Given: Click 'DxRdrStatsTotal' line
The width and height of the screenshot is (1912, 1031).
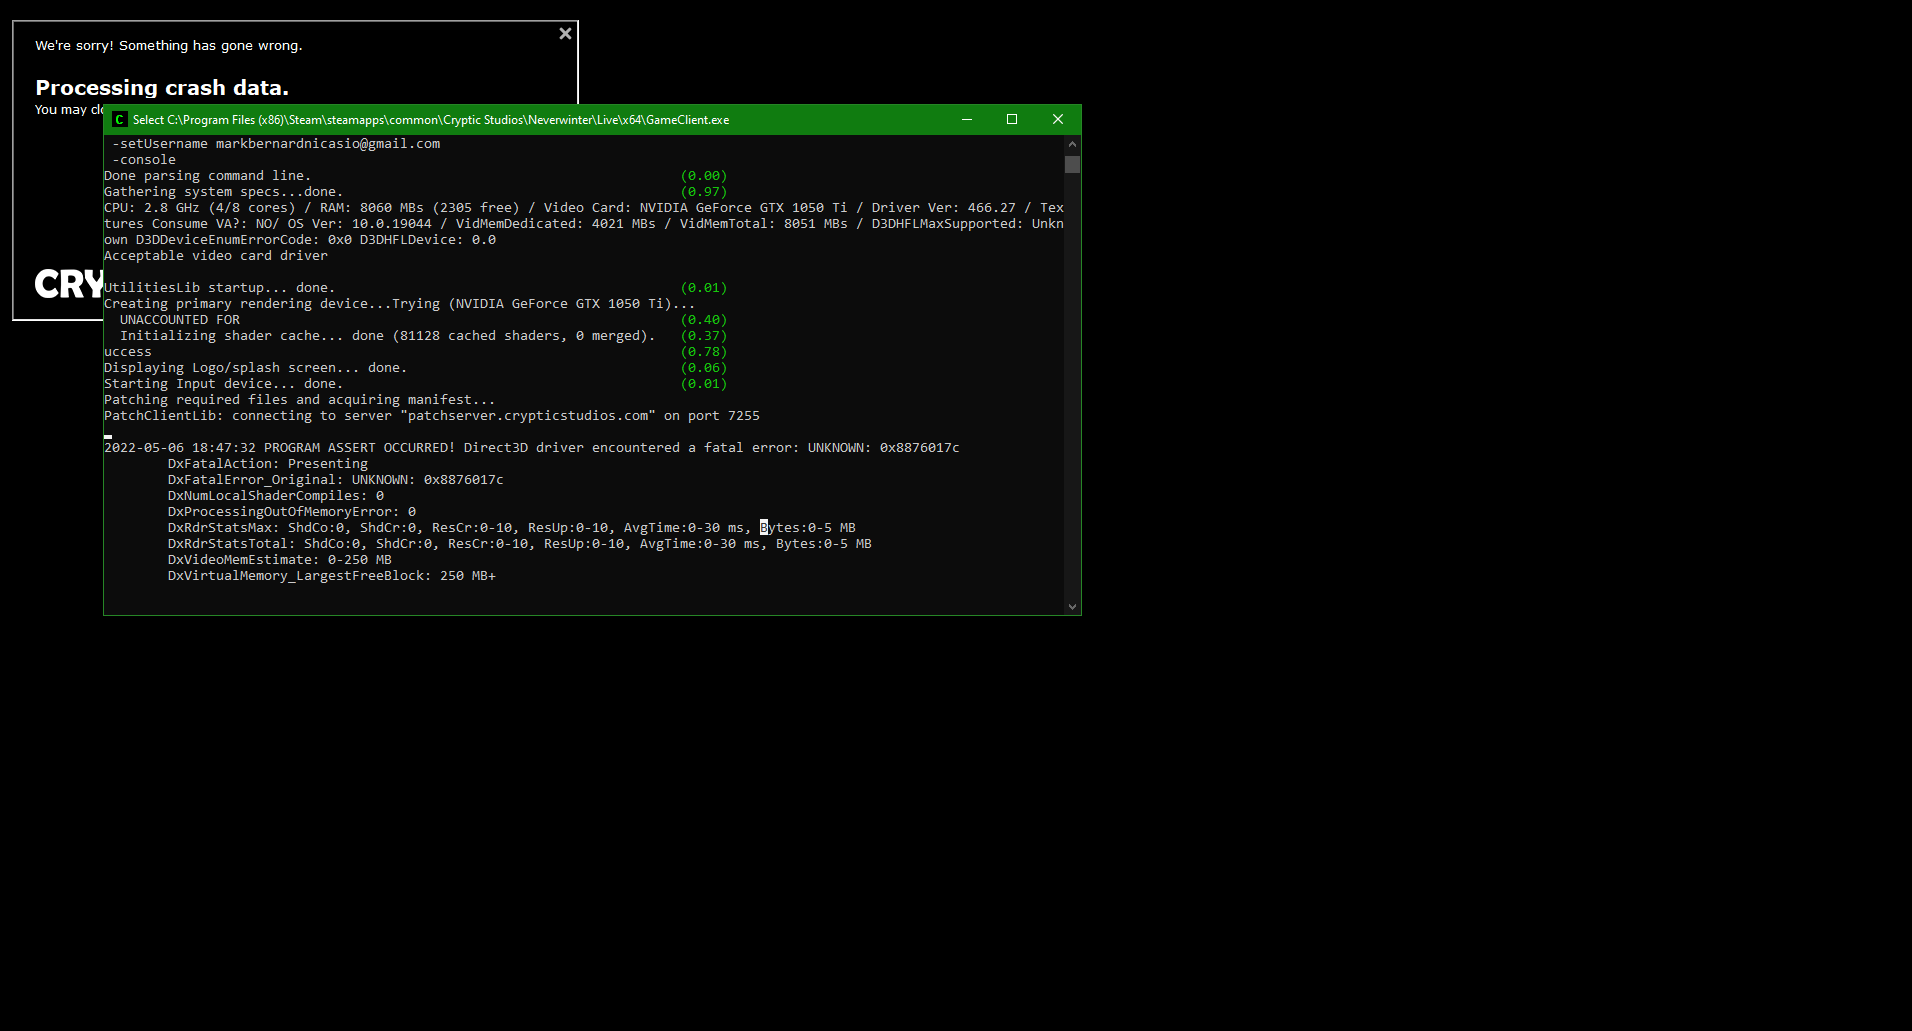Looking at the screenshot, I should coord(520,544).
